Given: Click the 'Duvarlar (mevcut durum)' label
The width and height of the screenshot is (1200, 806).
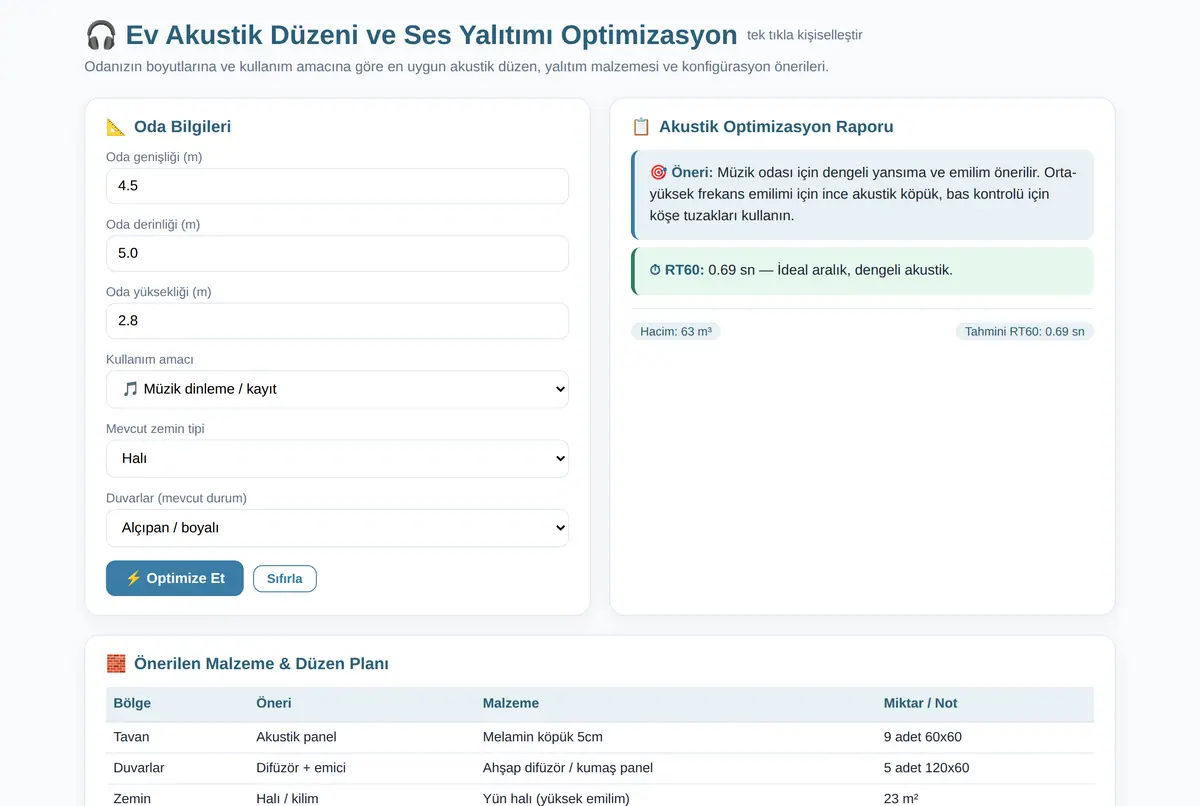Looking at the screenshot, I should (176, 498).
